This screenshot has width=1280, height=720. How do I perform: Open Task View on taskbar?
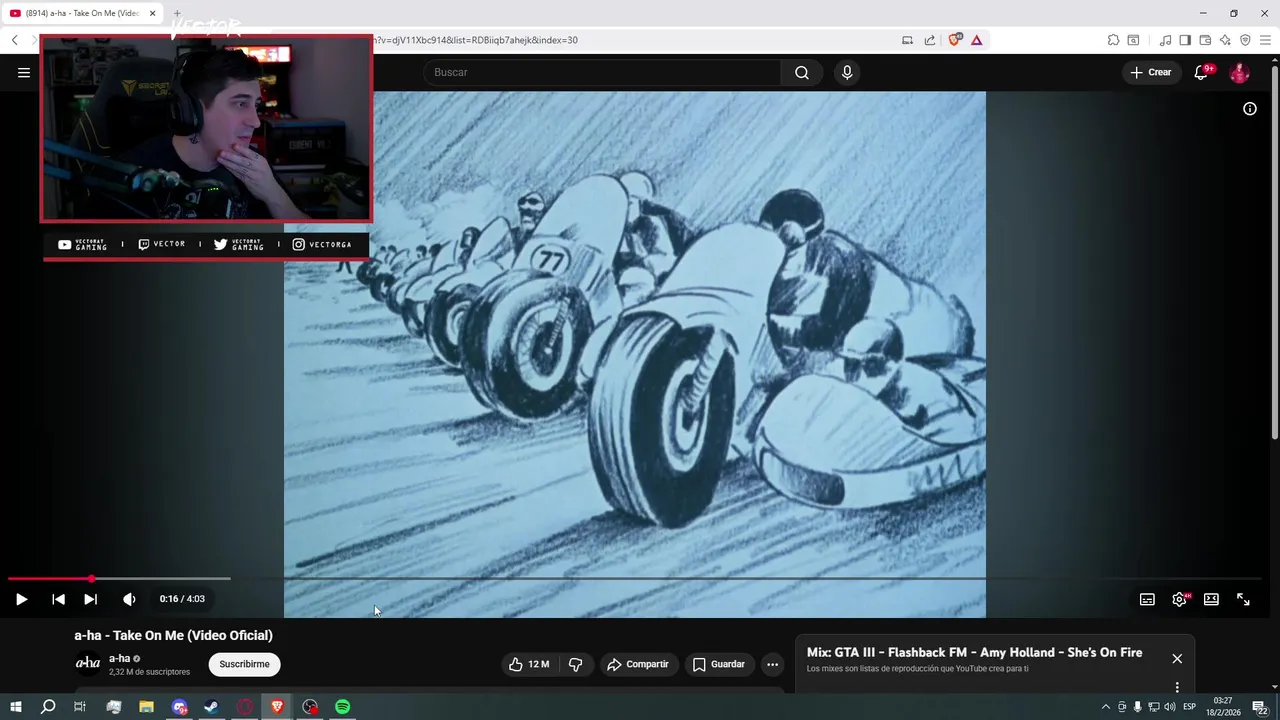click(80, 707)
